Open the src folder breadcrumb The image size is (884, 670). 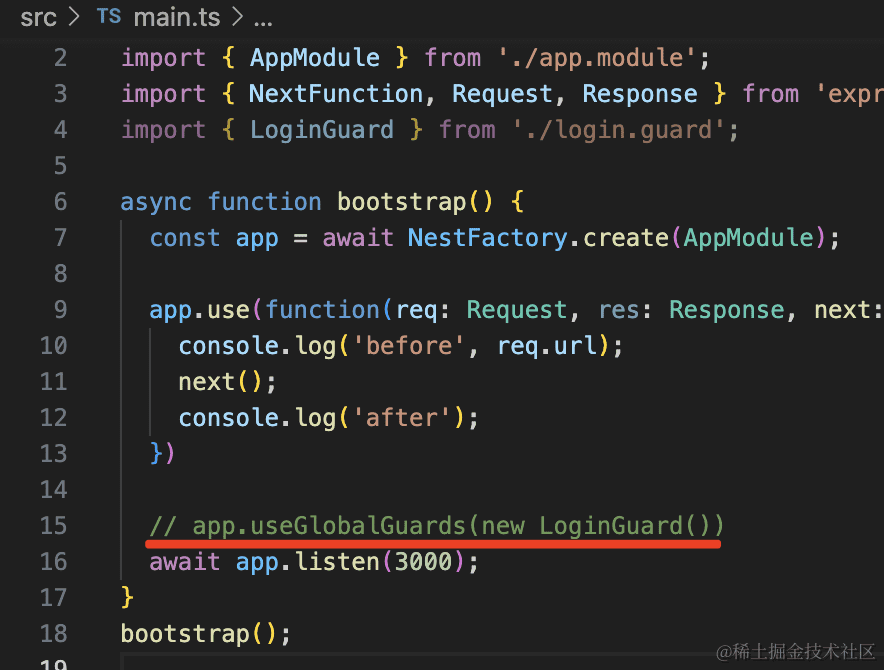tap(38, 17)
